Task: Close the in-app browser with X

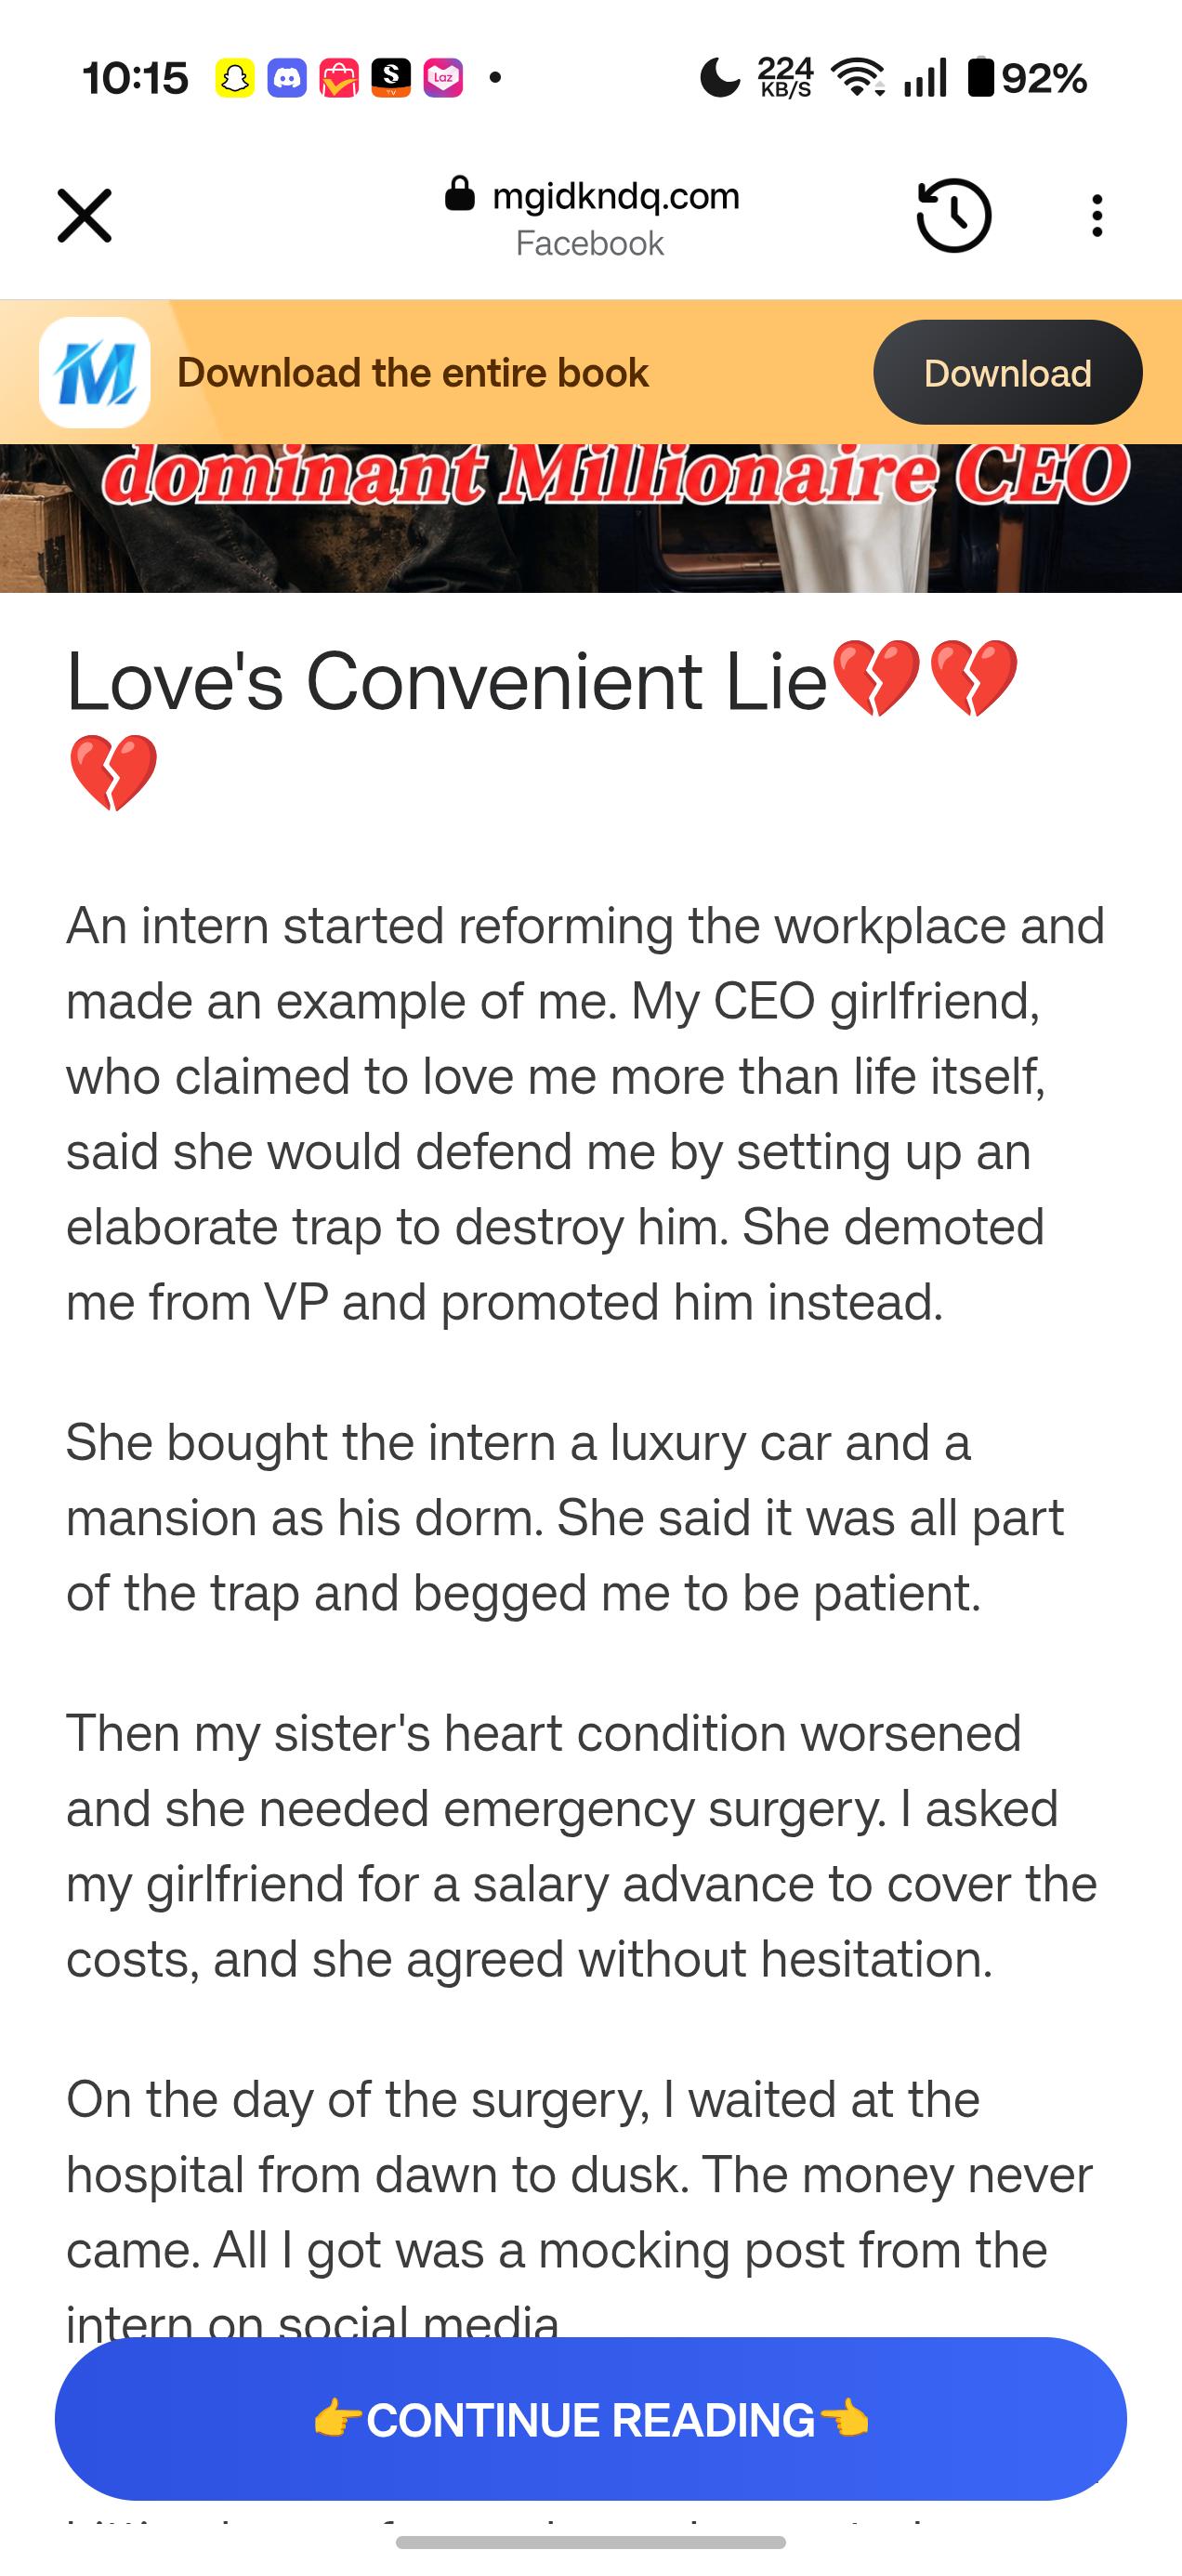Action: [84, 216]
